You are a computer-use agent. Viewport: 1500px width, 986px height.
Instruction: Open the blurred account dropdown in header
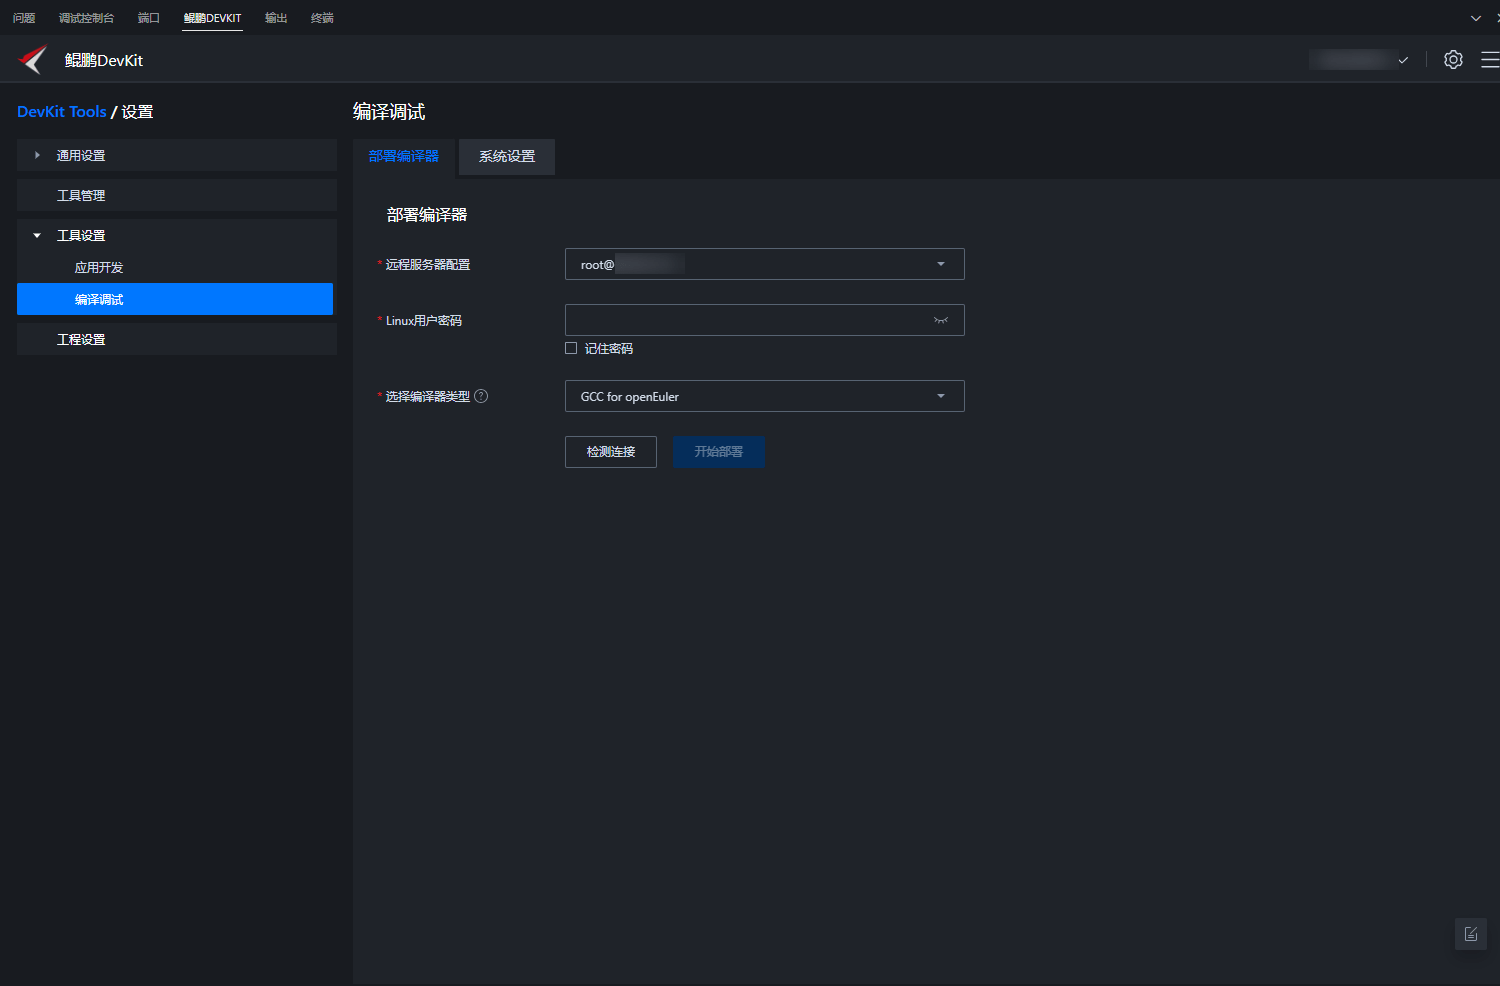point(1360,60)
